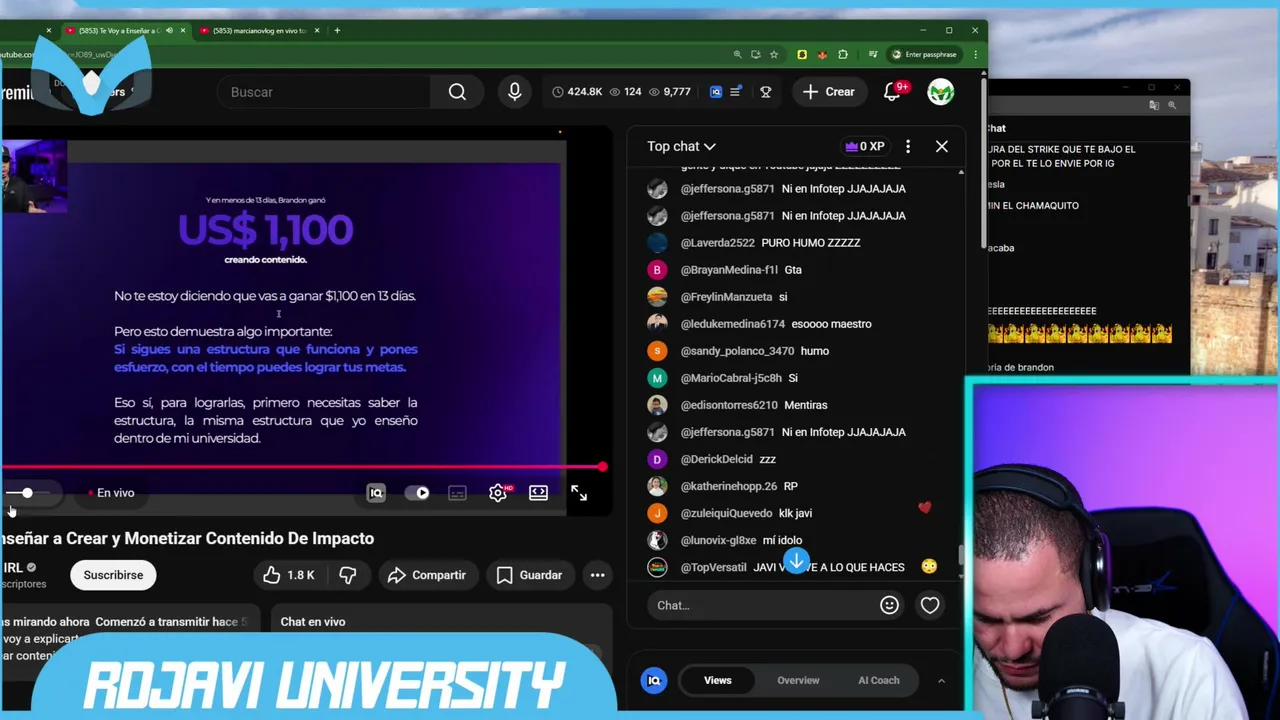
Task: Click username @Laverda2522 in chat
Action: coord(717,243)
